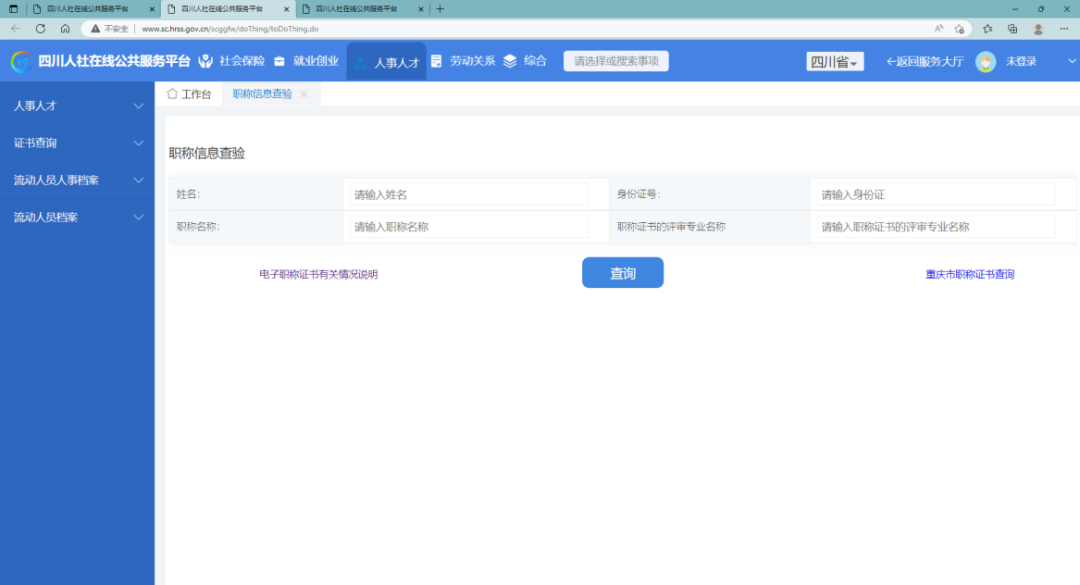Open the 就业创业 section via its briefcase icon
Viewport: 1080px width, 585px height.
[281, 60]
